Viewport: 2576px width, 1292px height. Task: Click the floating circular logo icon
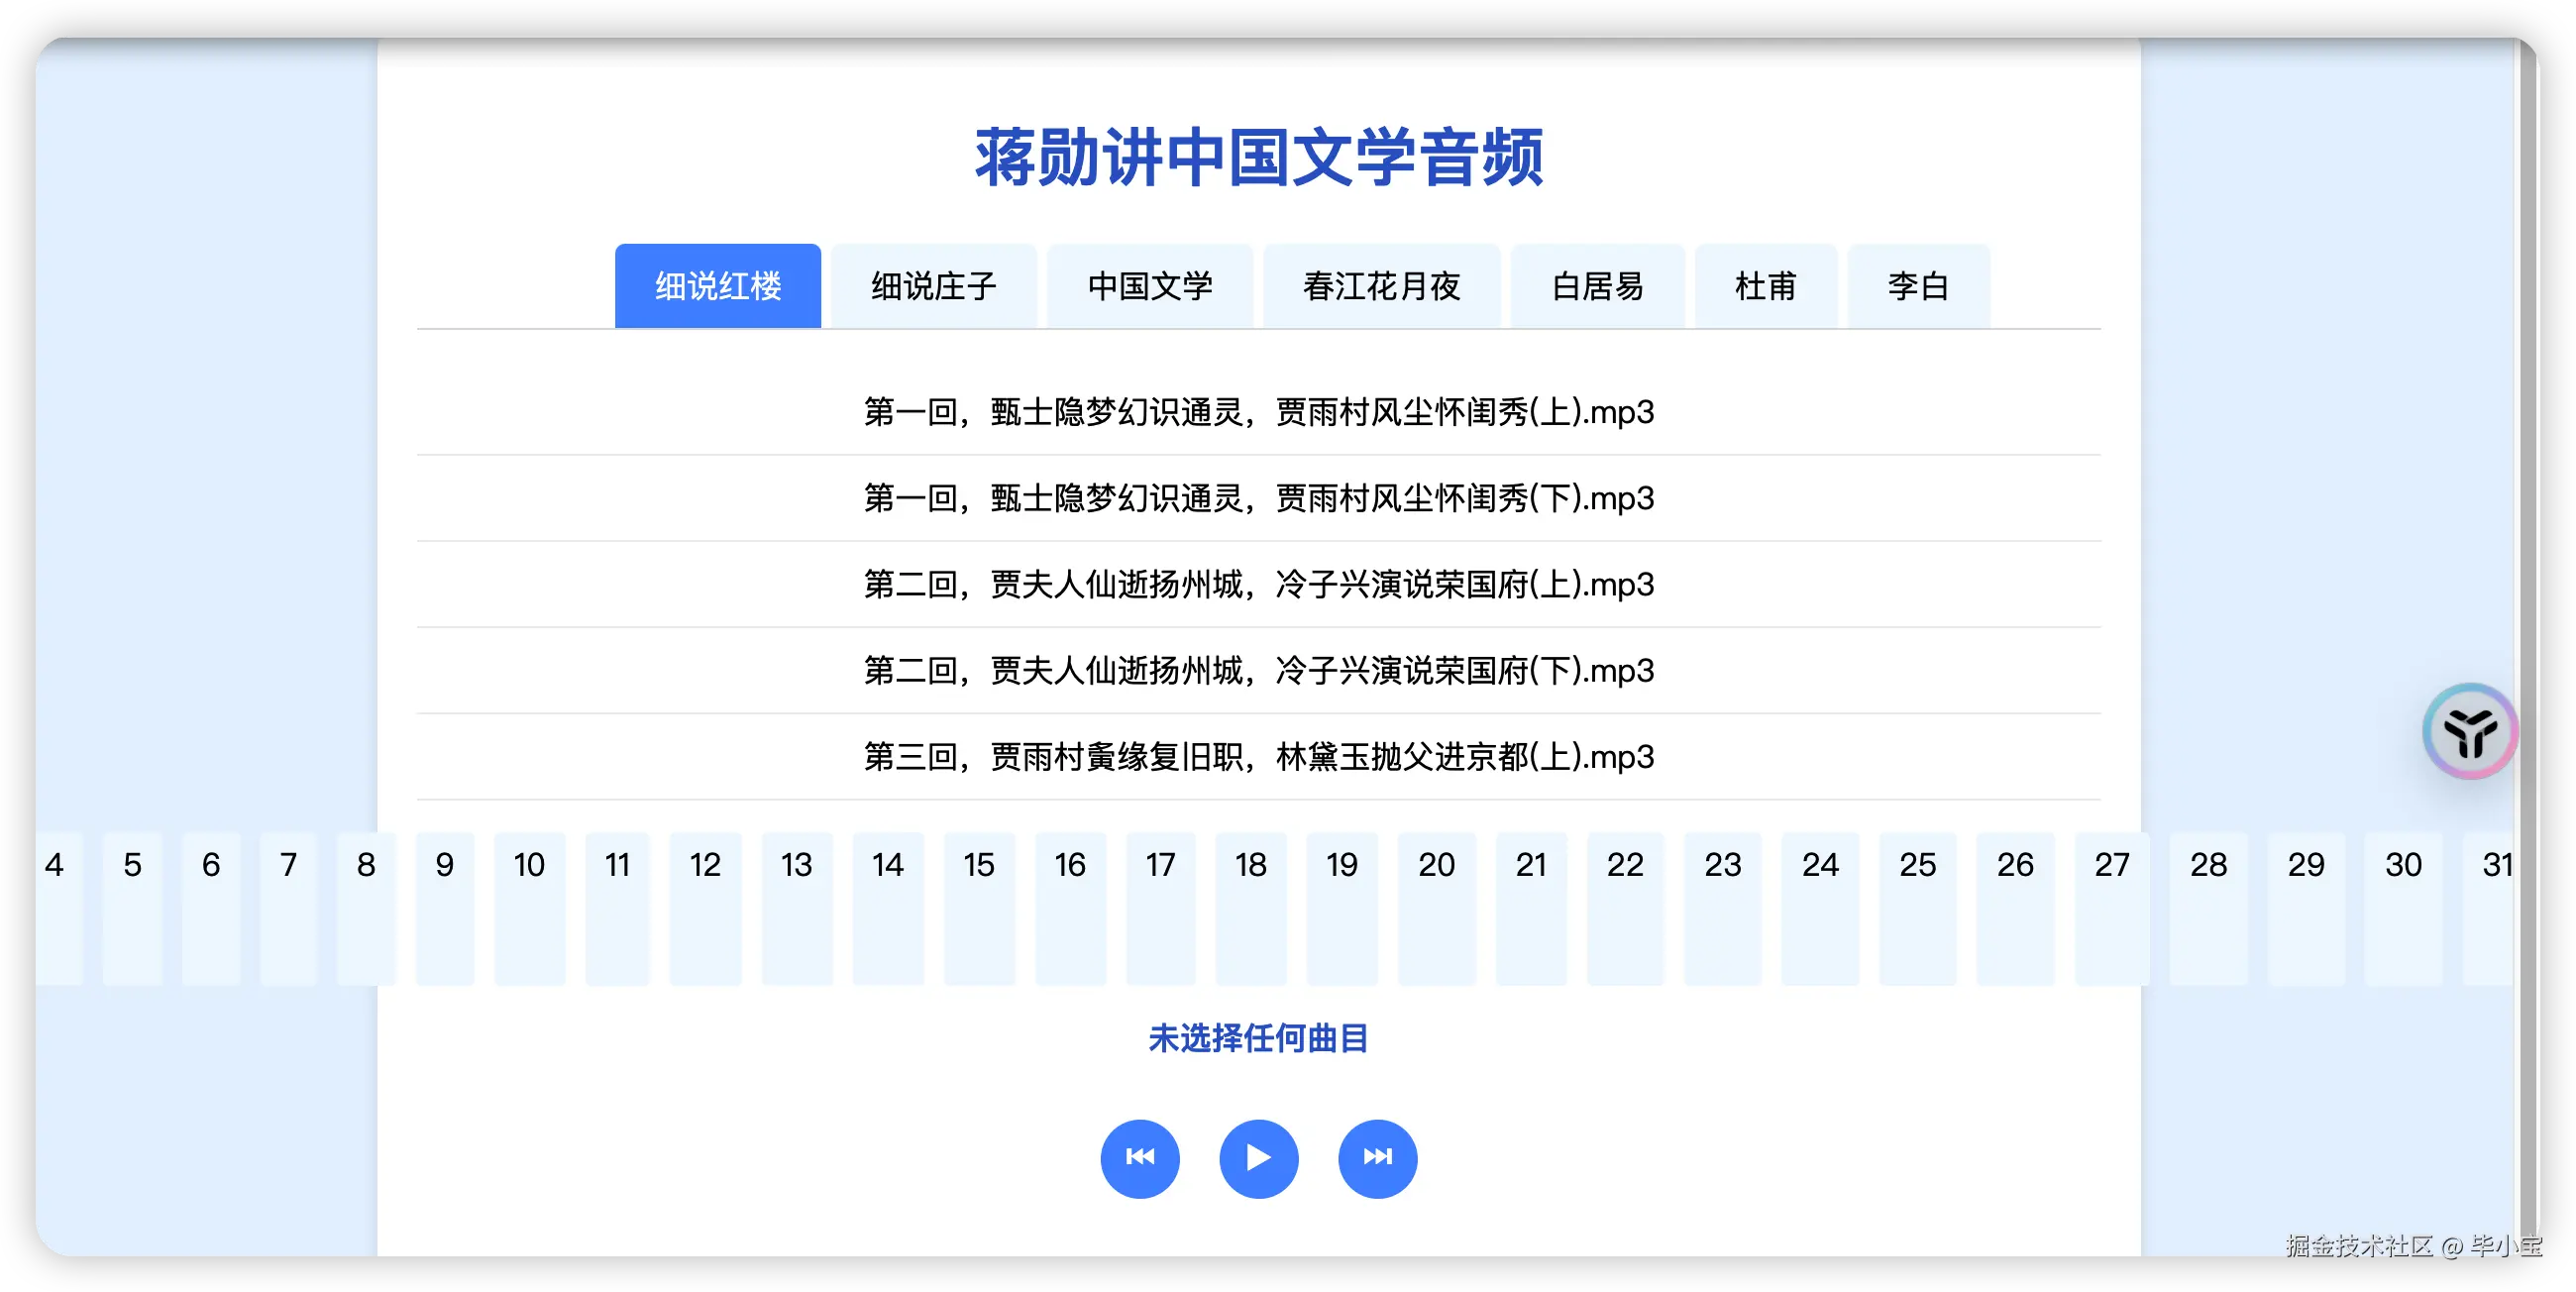pos(2471,730)
